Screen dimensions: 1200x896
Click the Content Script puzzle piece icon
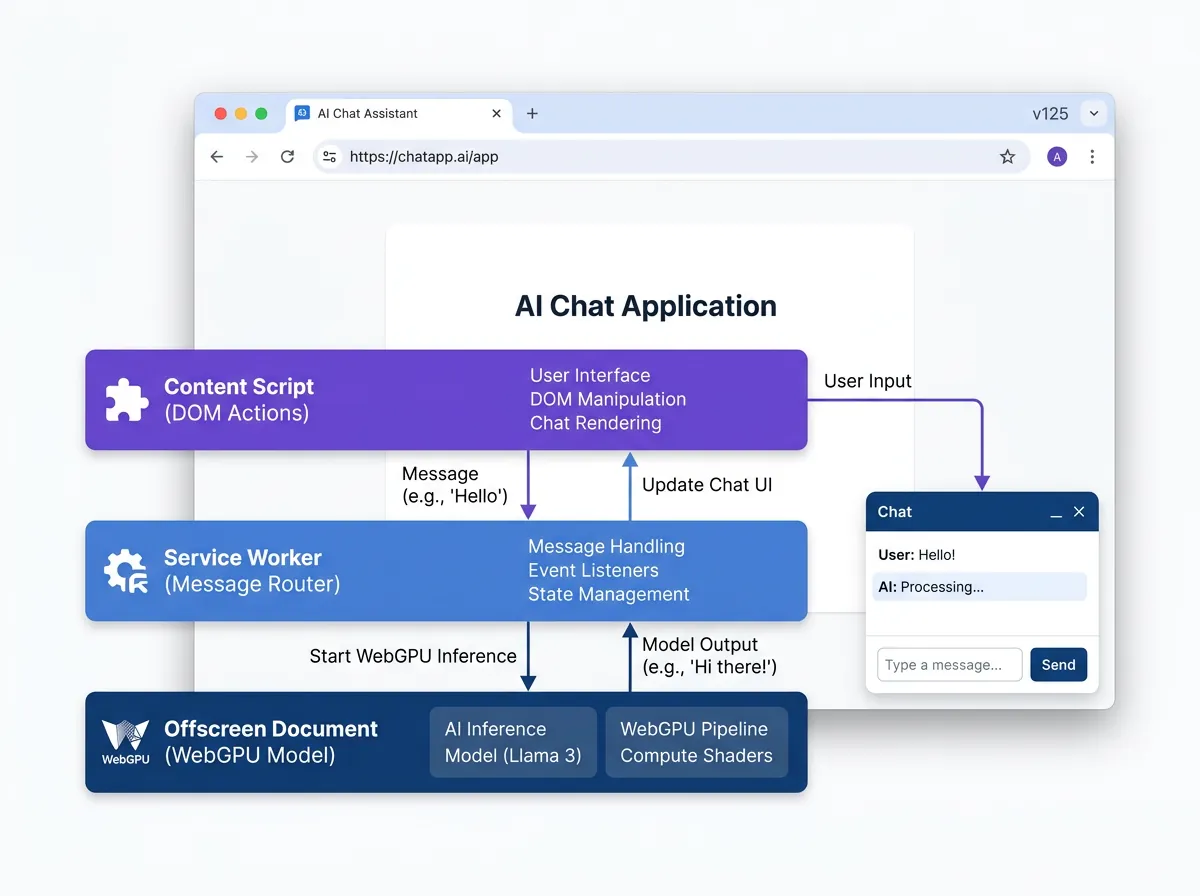tap(127, 400)
